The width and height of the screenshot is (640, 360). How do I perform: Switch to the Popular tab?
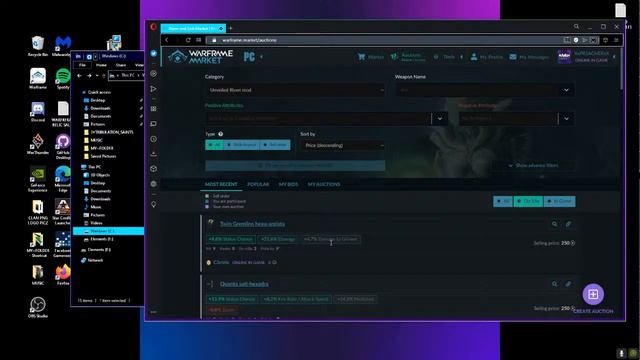[x=258, y=184]
